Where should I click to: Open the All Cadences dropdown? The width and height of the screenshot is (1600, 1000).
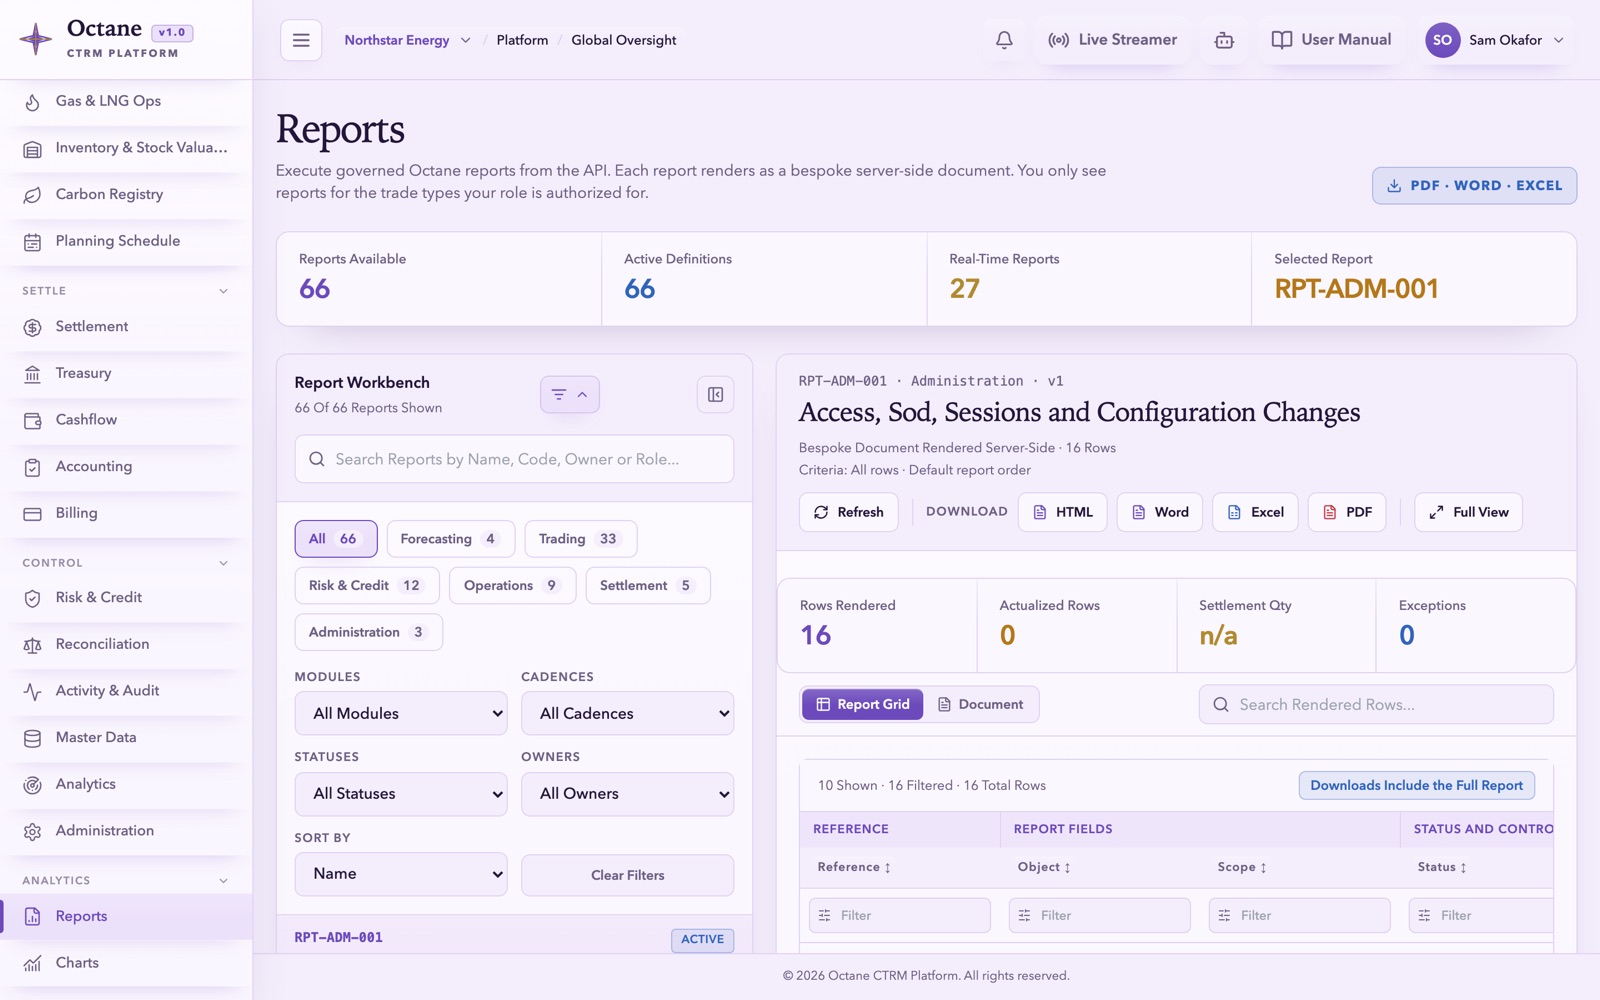coord(627,713)
